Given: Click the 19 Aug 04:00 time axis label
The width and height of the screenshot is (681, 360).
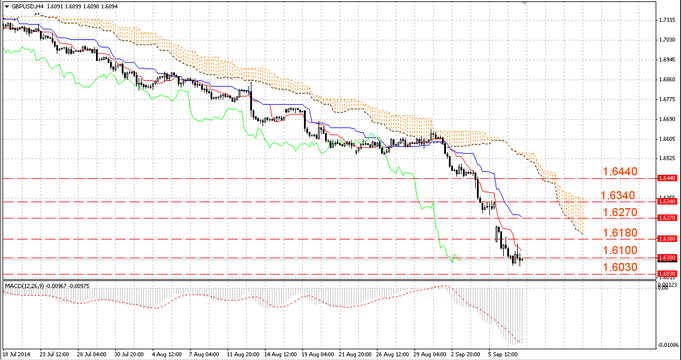Looking at the screenshot, I should [x=317, y=353].
